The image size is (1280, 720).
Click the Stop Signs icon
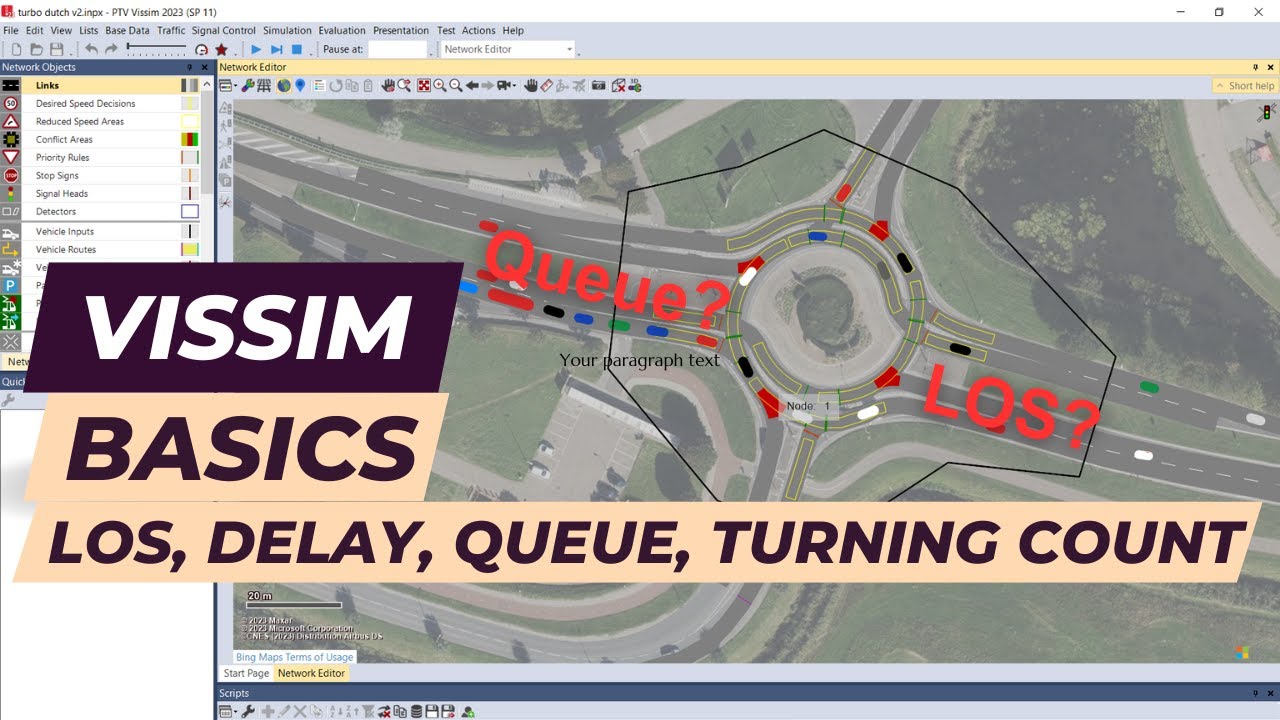click(x=11, y=176)
